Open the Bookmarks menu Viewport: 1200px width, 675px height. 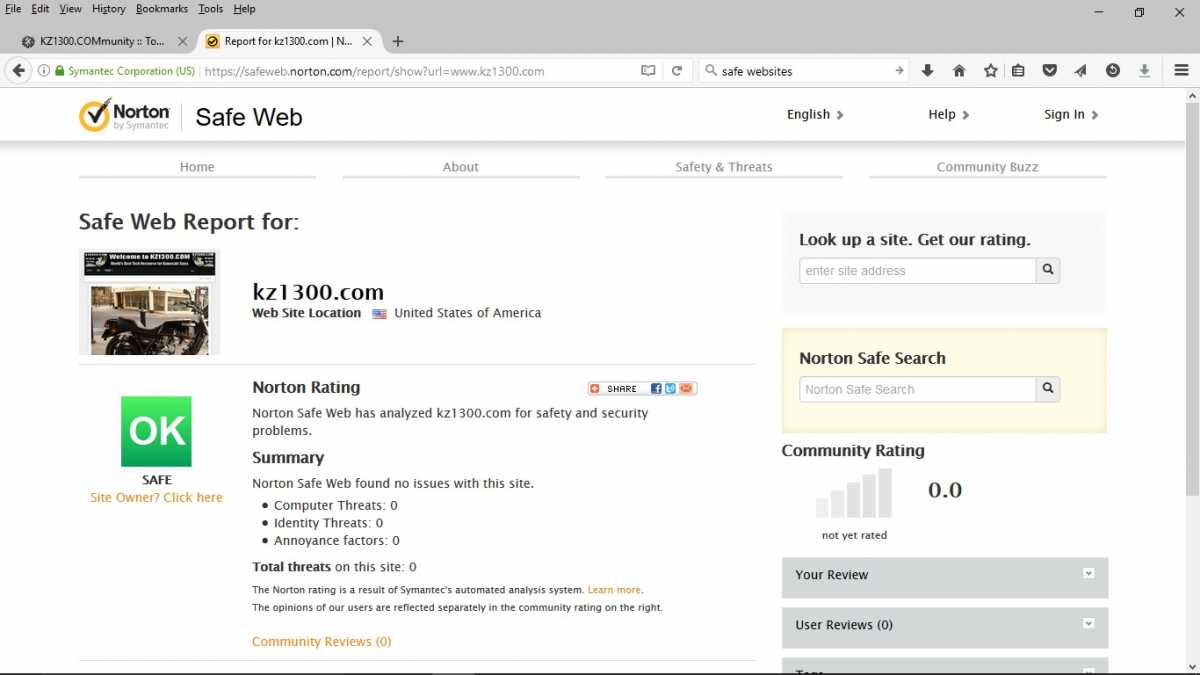coord(161,9)
